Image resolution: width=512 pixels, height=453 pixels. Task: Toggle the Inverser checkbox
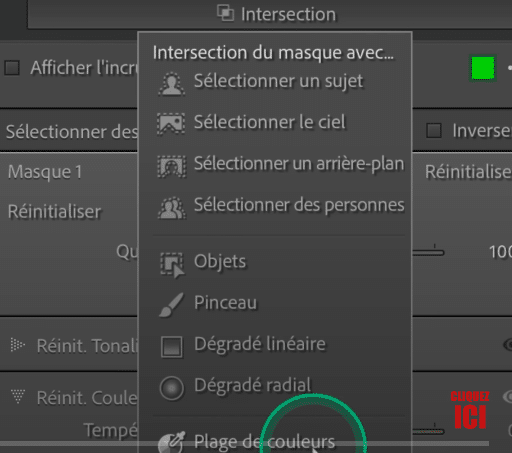[x=434, y=130]
